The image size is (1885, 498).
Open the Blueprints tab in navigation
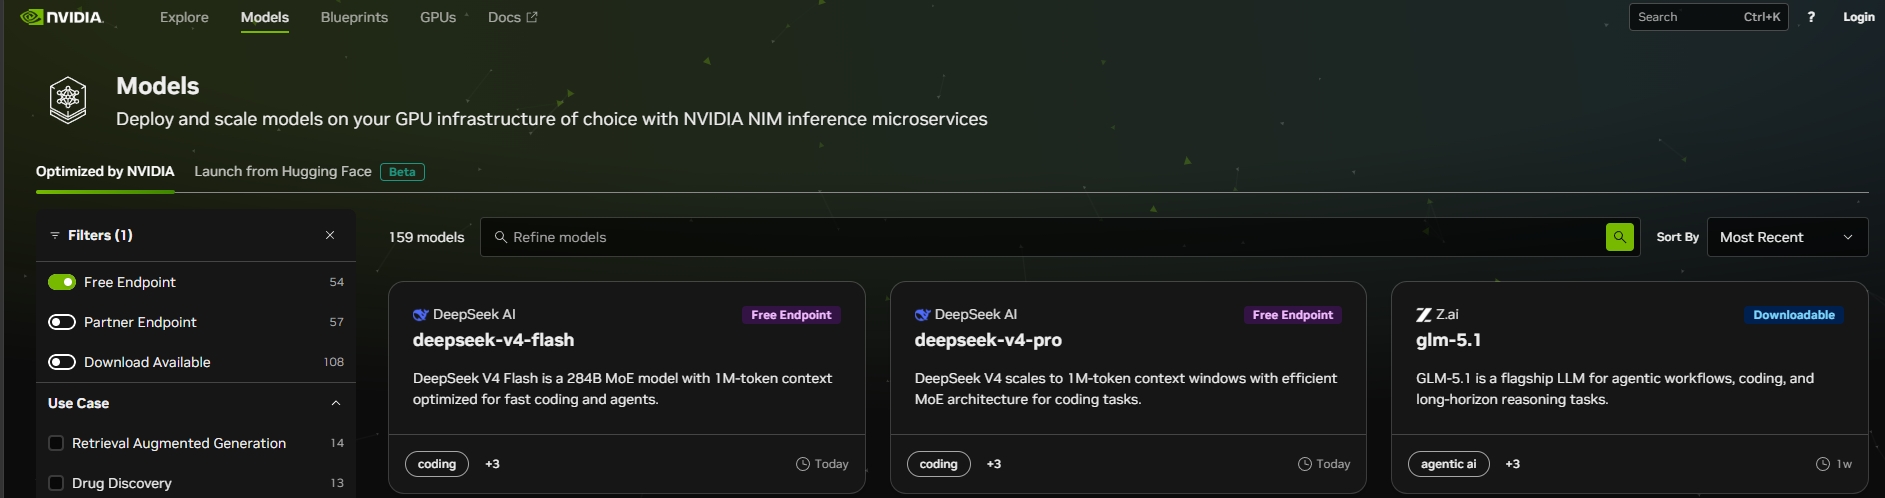pyautogui.click(x=354, y=17)
